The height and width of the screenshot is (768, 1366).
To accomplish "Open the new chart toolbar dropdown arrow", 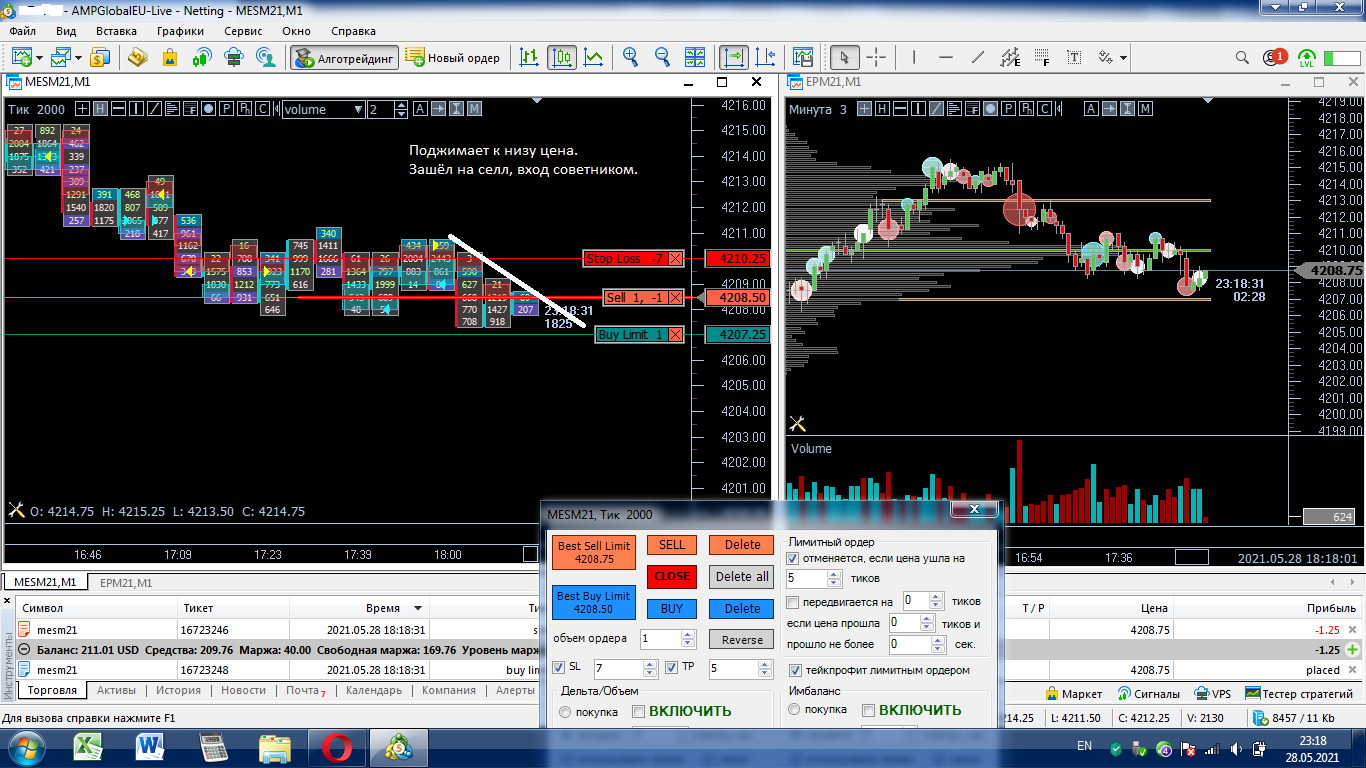I will click(37, 58).
